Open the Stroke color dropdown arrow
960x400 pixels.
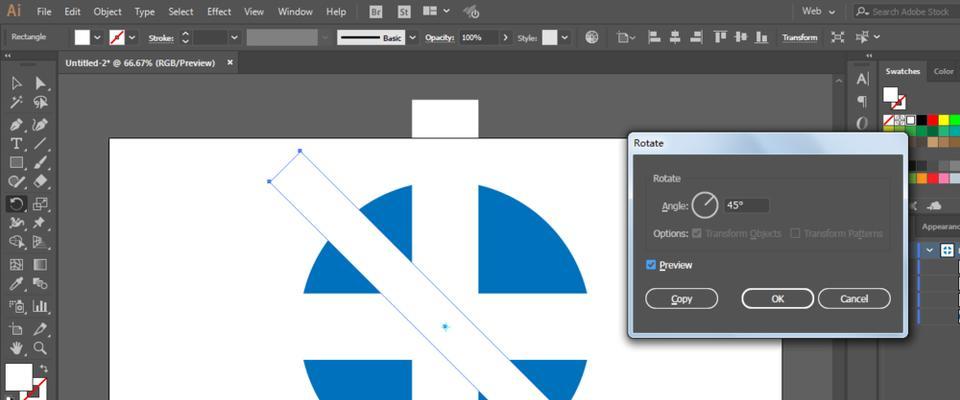coord(132,37)
